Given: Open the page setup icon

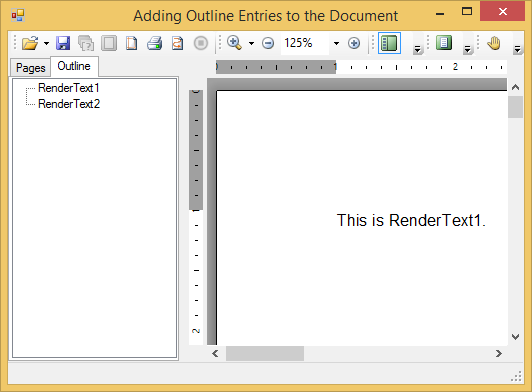Looking at the screenshot, I should click(132, 43).
